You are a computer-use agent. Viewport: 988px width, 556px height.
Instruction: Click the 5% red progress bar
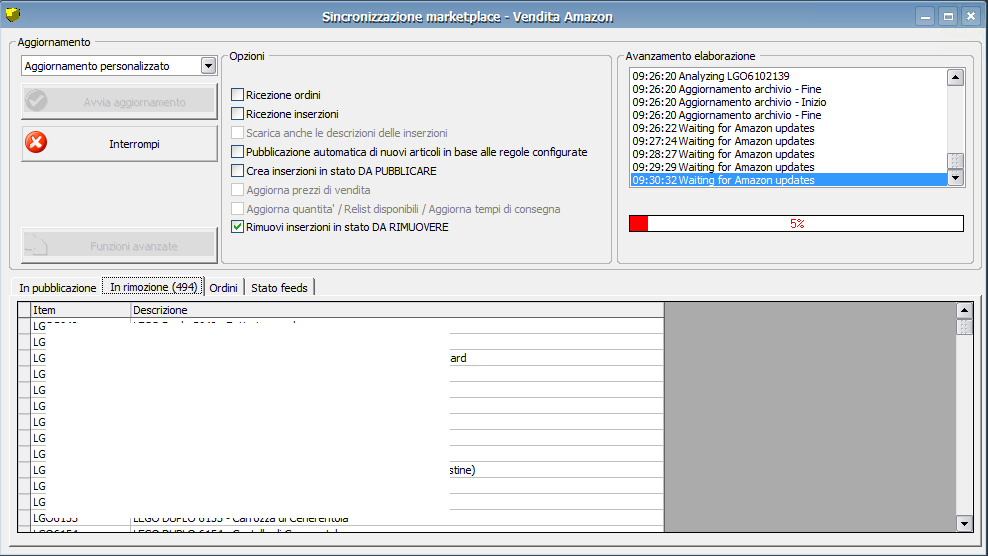coord(796,223)
